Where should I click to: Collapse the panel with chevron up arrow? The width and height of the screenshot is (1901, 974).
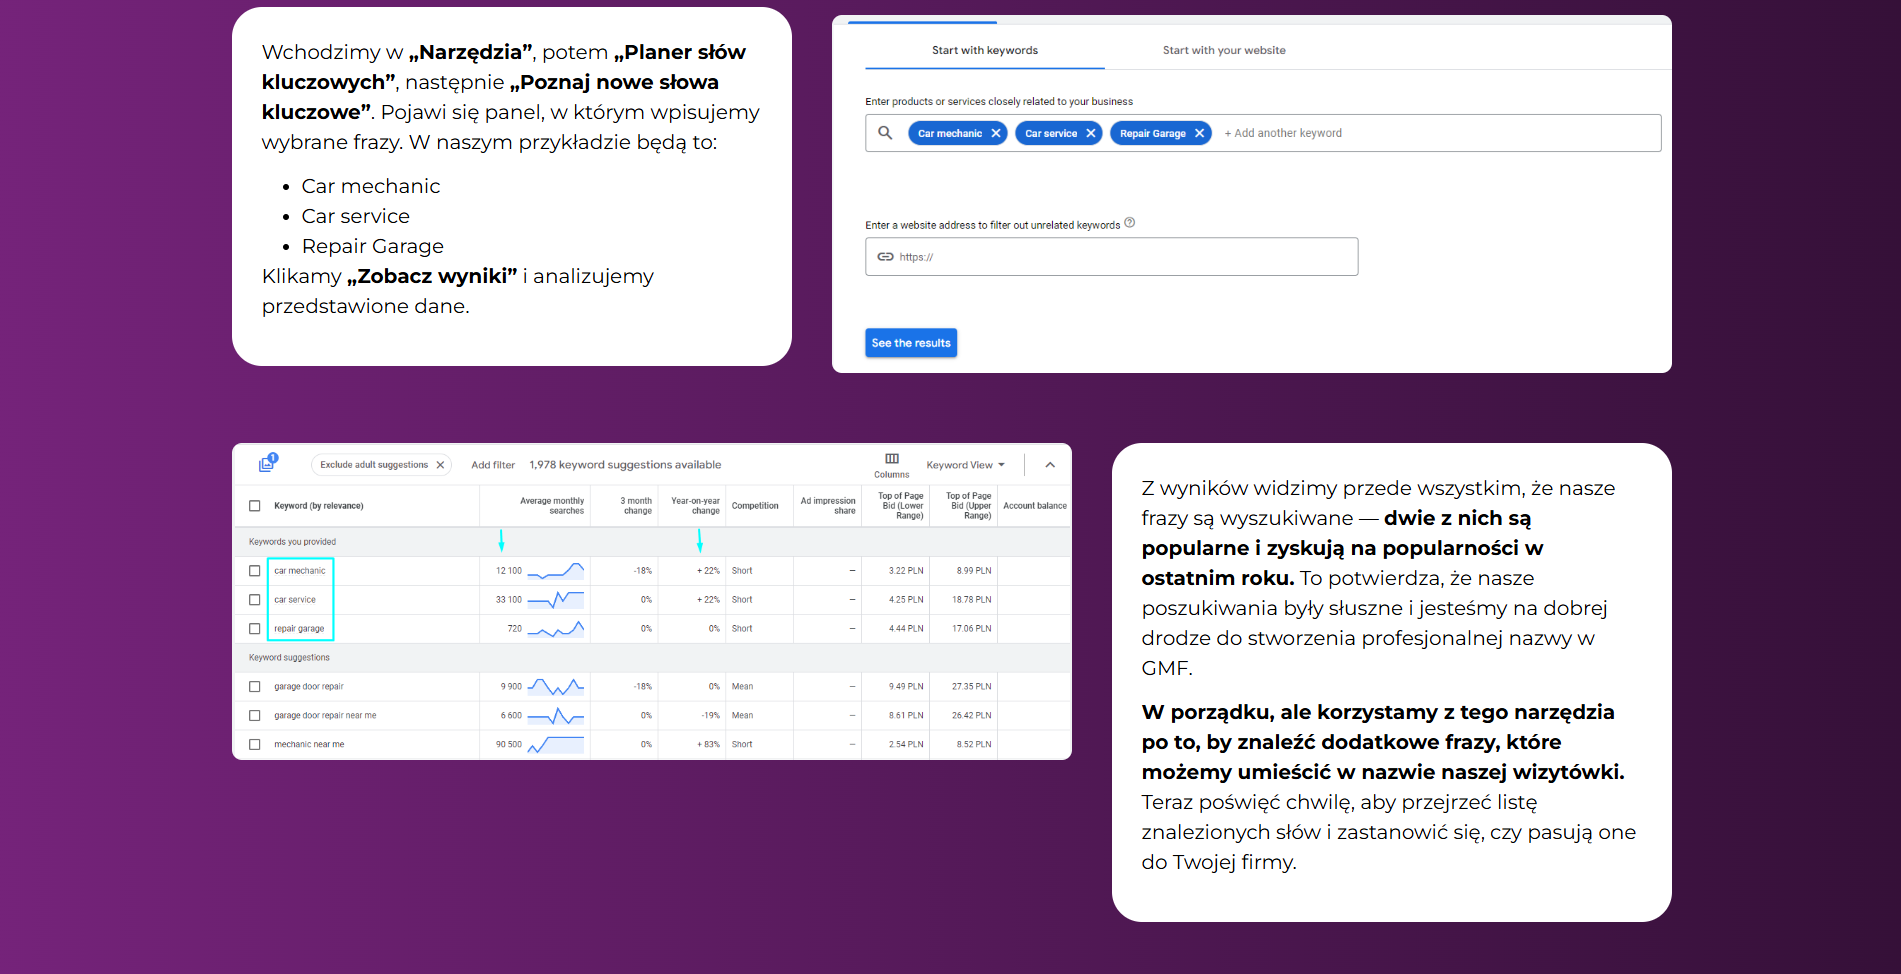[1050, 465]
